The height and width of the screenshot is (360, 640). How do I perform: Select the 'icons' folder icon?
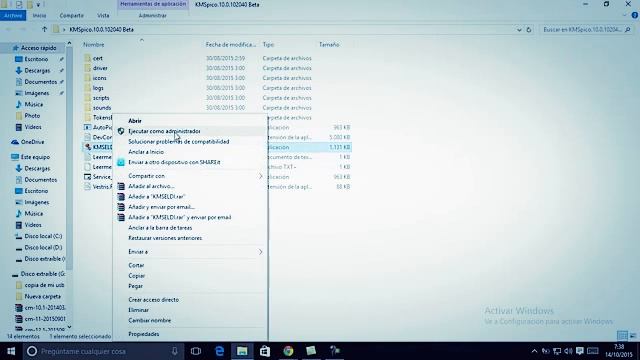[87, 78]
